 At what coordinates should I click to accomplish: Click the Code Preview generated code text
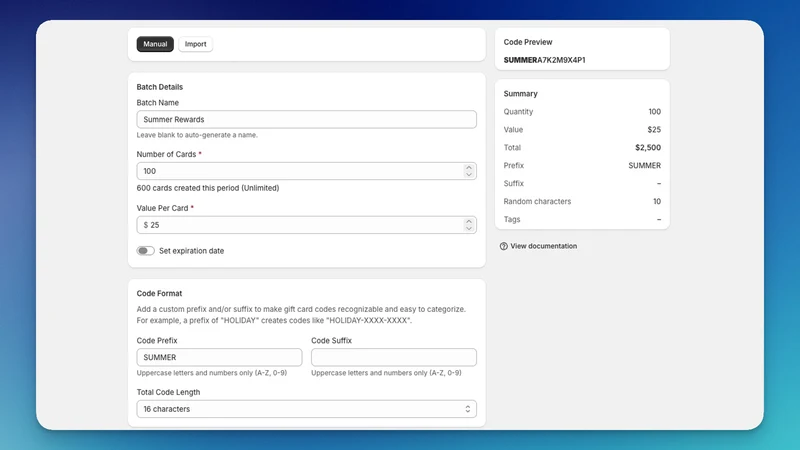[544, 60]
